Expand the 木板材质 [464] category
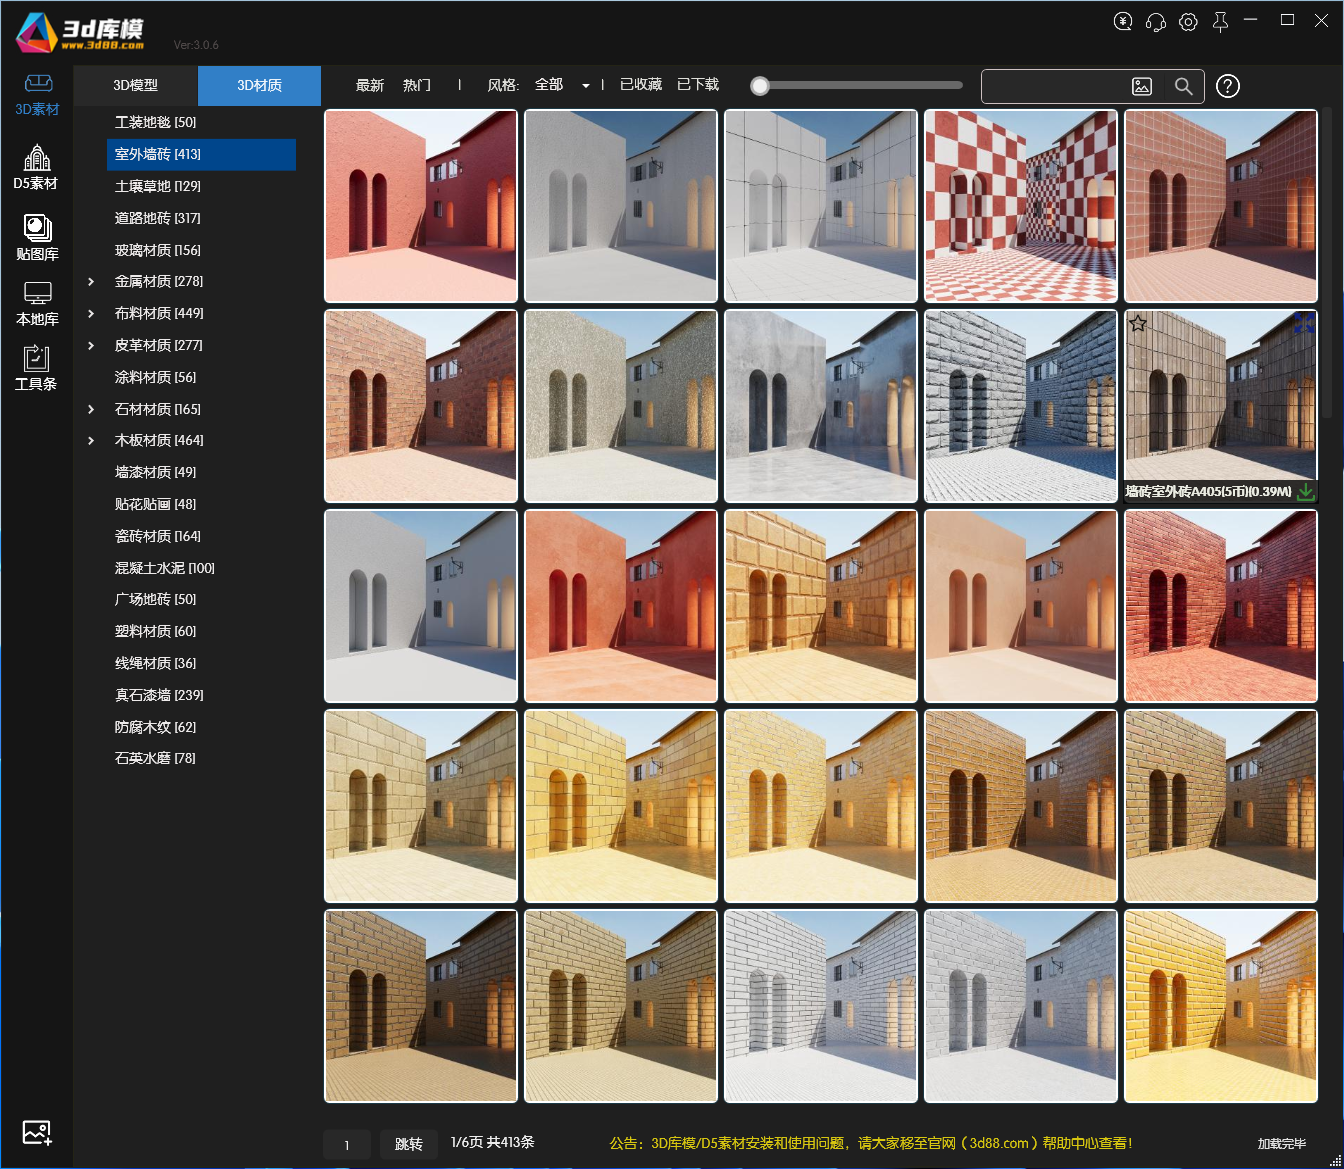The height and width of the screenshot is (1169, 1344). tap(91, 441)
